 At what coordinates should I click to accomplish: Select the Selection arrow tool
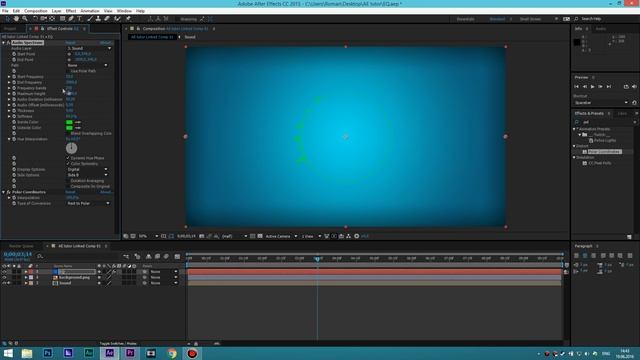(8, 19)
